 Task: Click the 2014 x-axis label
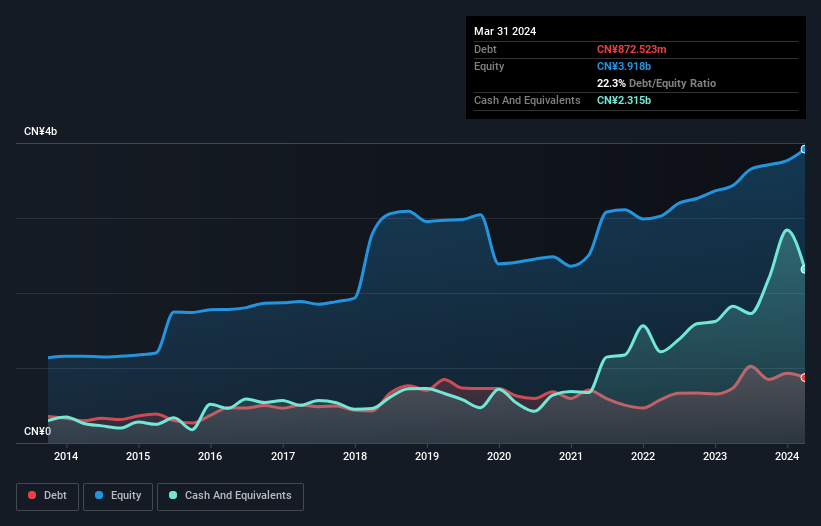[x=66, y=456]
